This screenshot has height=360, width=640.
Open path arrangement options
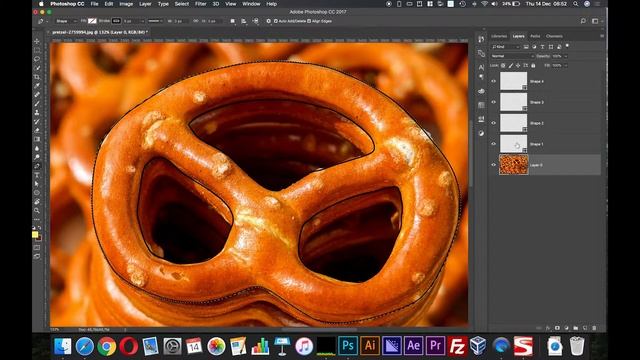pyautogui.click(x=255, y=21)
